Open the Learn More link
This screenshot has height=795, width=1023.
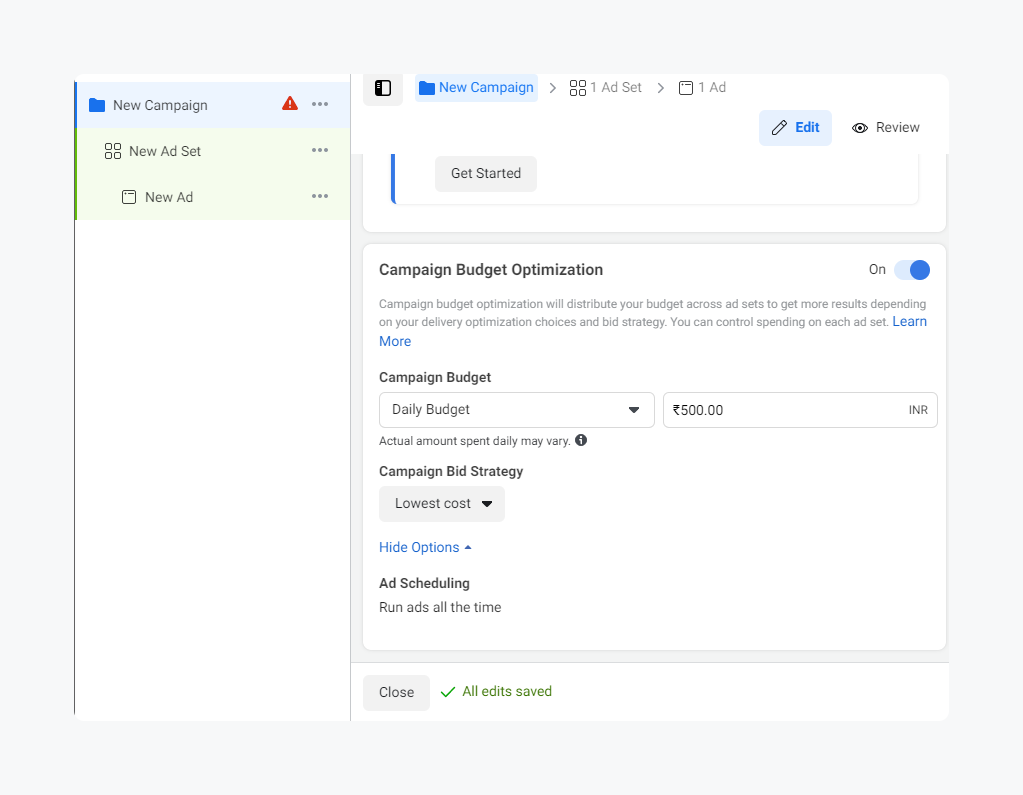[x=908, y=322]
